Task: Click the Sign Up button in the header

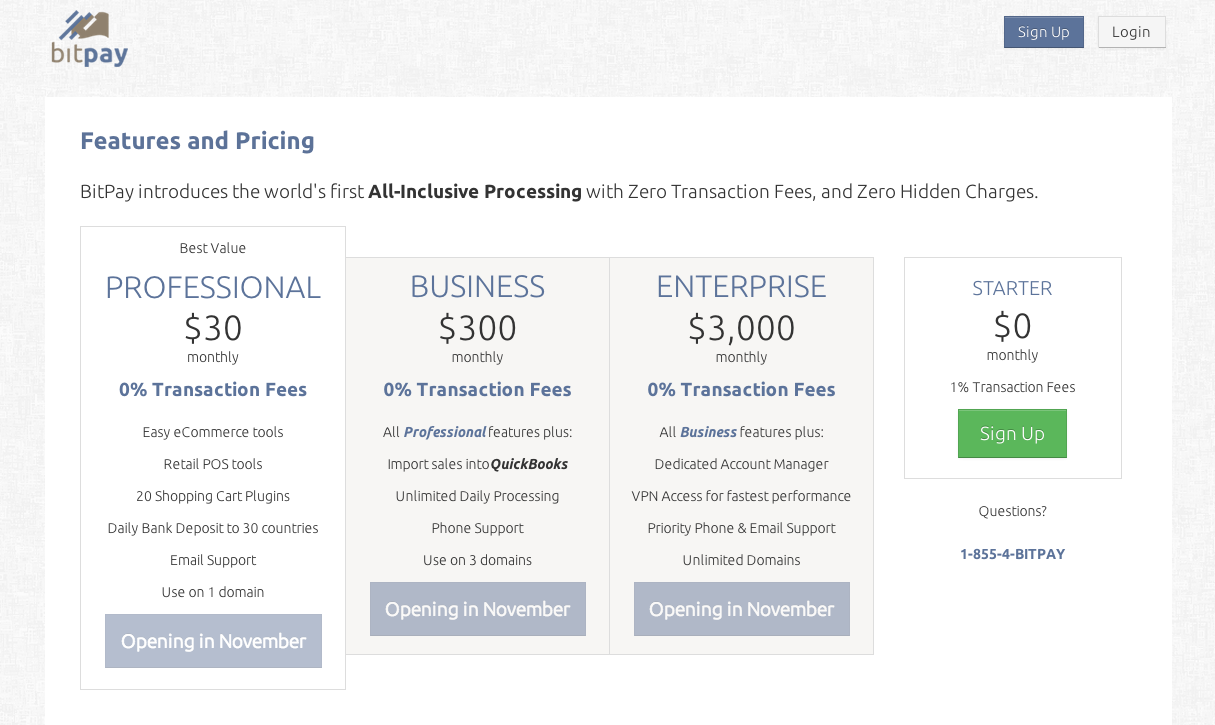Action: coord(1043,31)
